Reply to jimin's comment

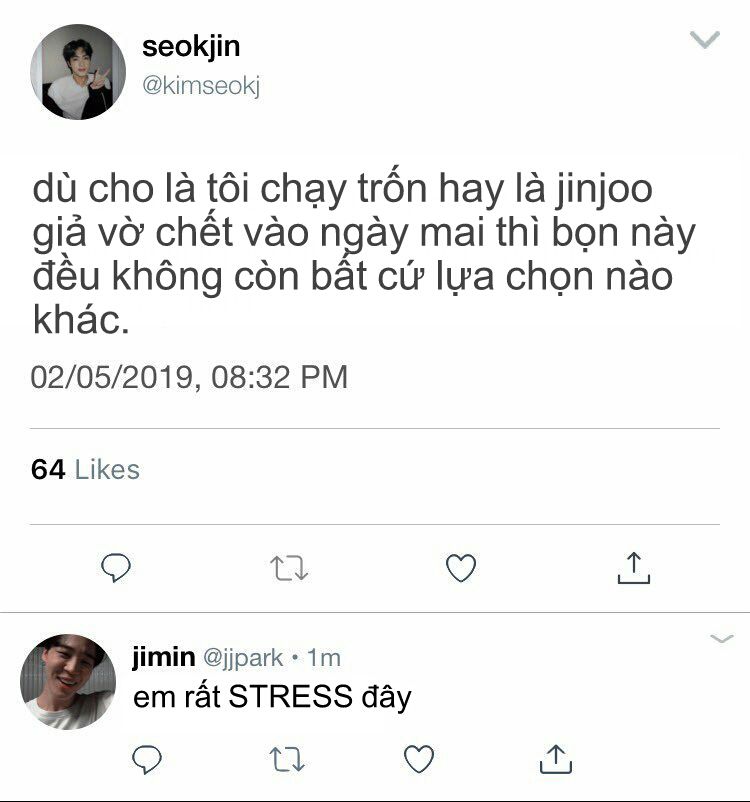click(x=147, y=759)
